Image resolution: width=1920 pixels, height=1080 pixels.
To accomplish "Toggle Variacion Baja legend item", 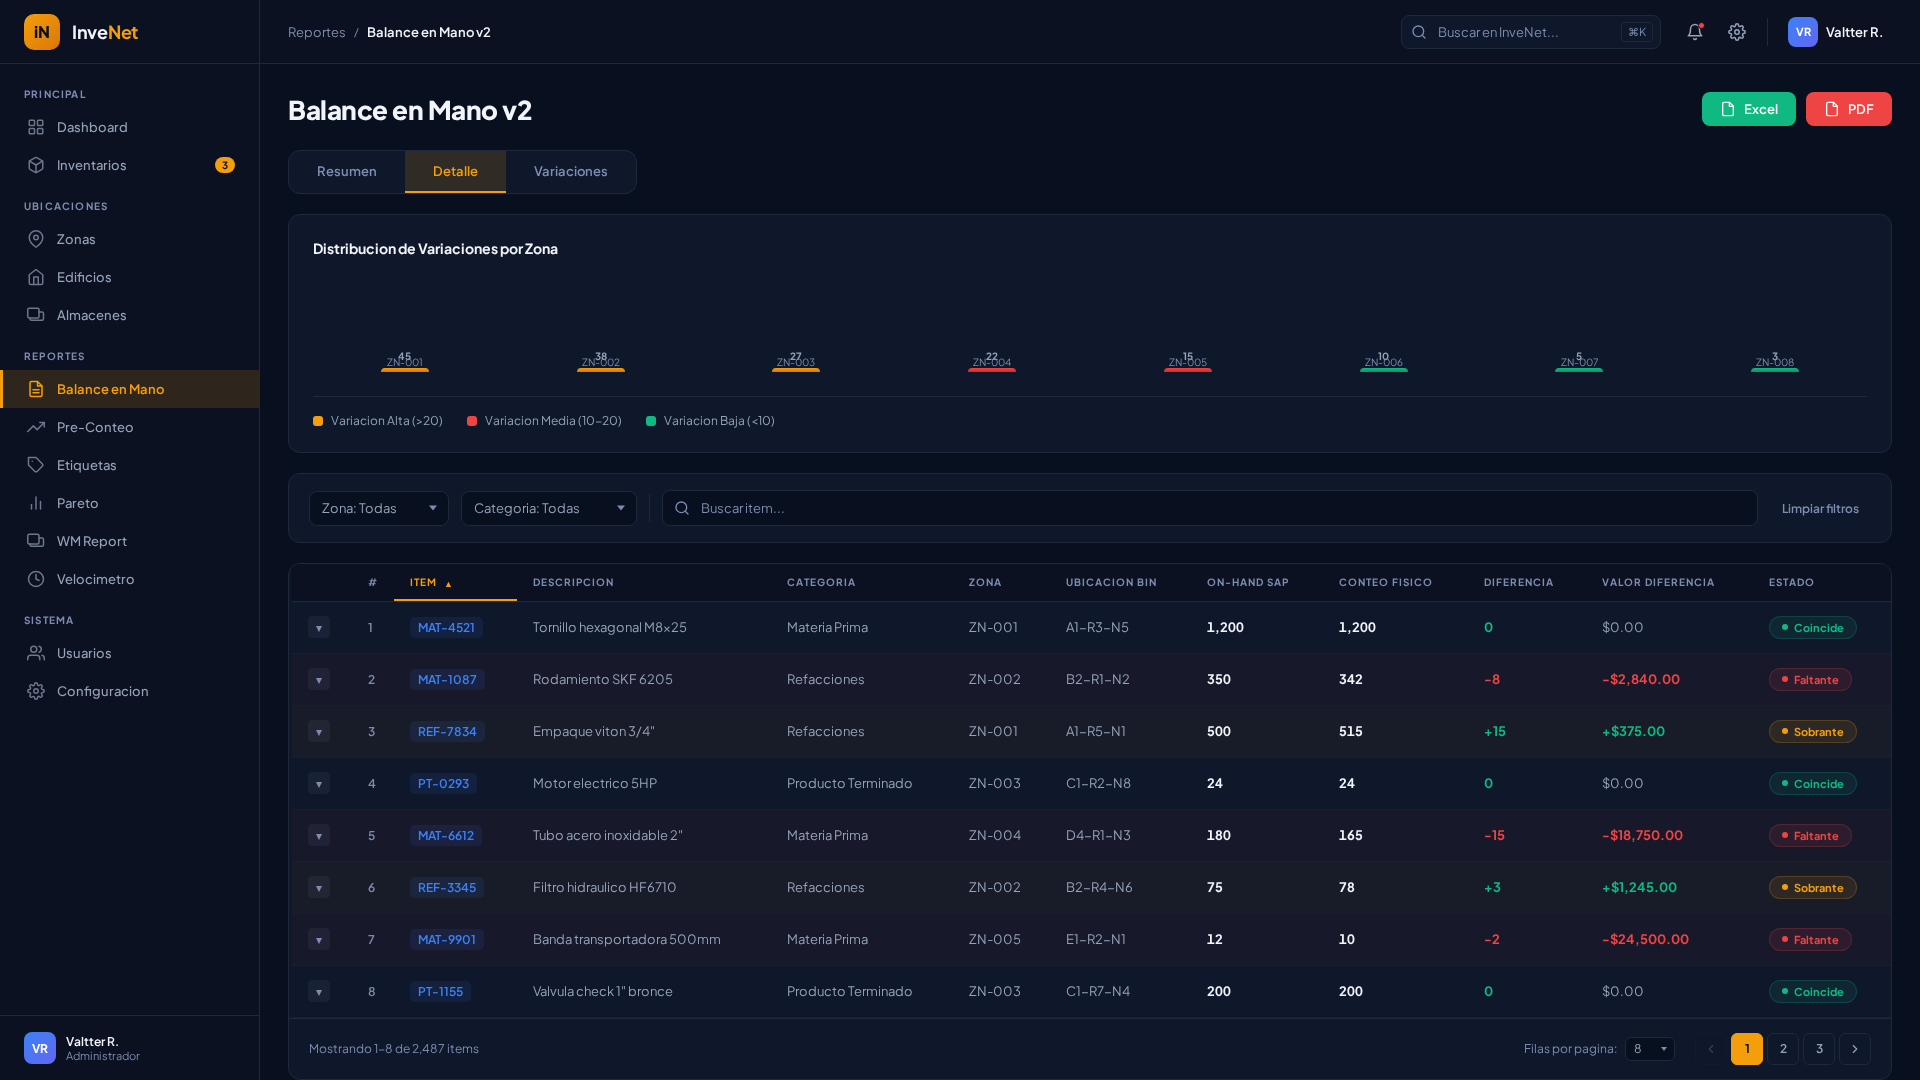I will point(710,421).
